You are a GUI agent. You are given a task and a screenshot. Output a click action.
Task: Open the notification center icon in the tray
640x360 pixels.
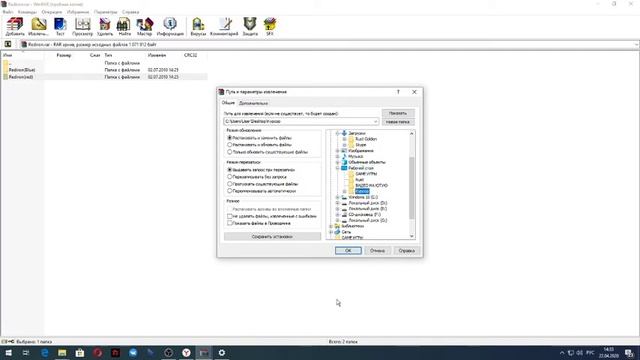(629, 353)
